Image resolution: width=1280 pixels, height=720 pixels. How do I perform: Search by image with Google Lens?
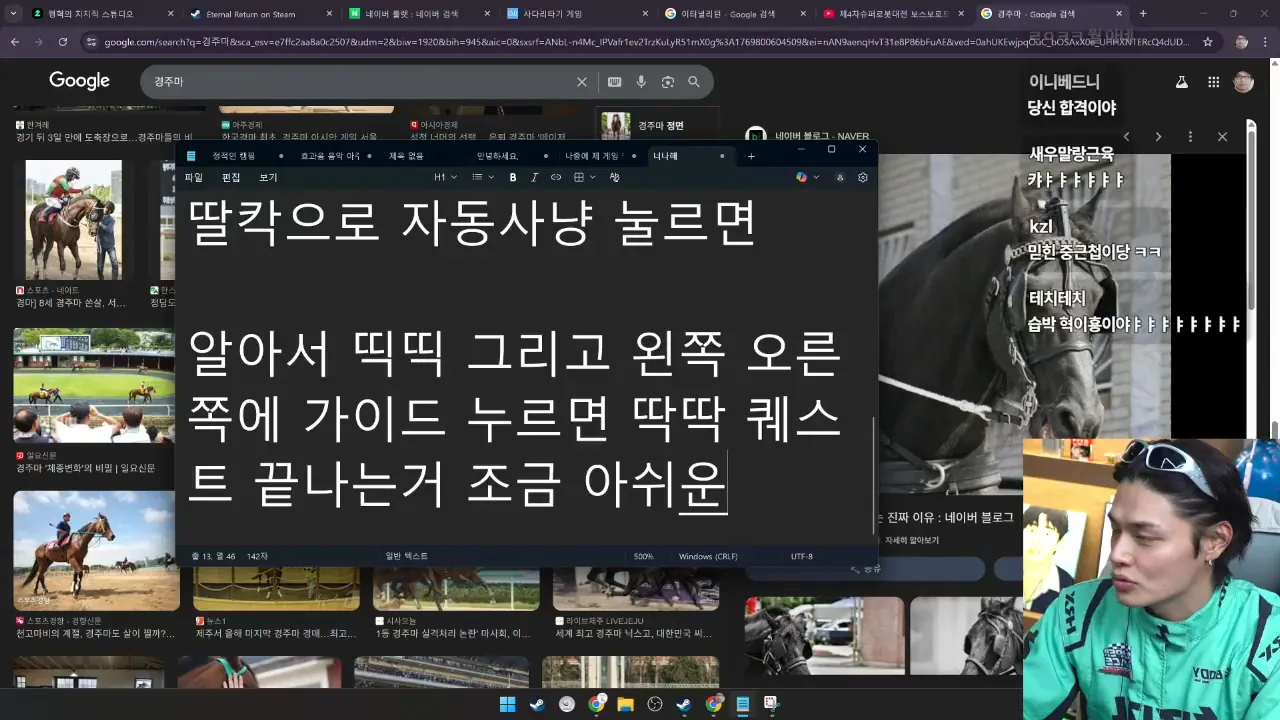667,82
